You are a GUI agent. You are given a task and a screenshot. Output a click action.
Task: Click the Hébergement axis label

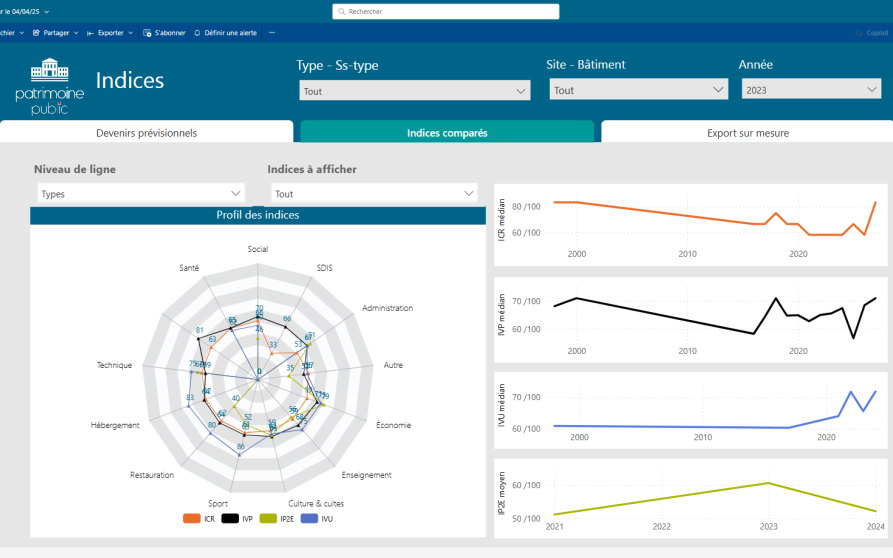(115, 425)
